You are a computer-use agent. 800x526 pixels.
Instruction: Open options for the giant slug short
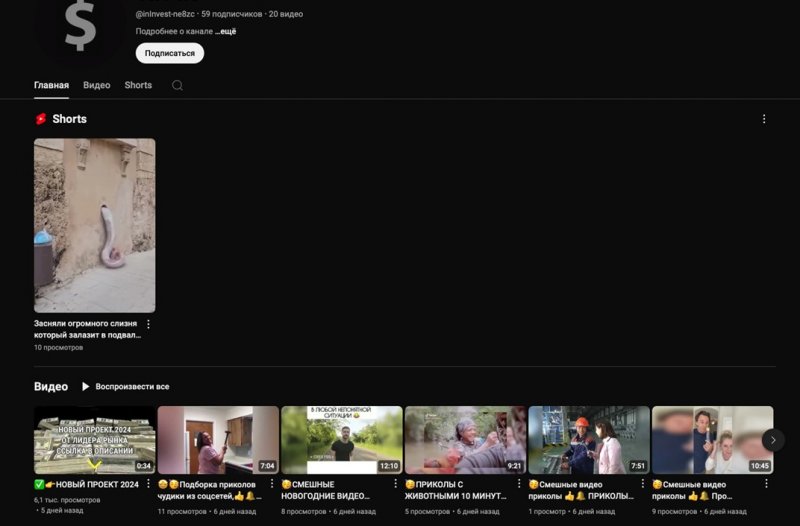click(149, 324)
